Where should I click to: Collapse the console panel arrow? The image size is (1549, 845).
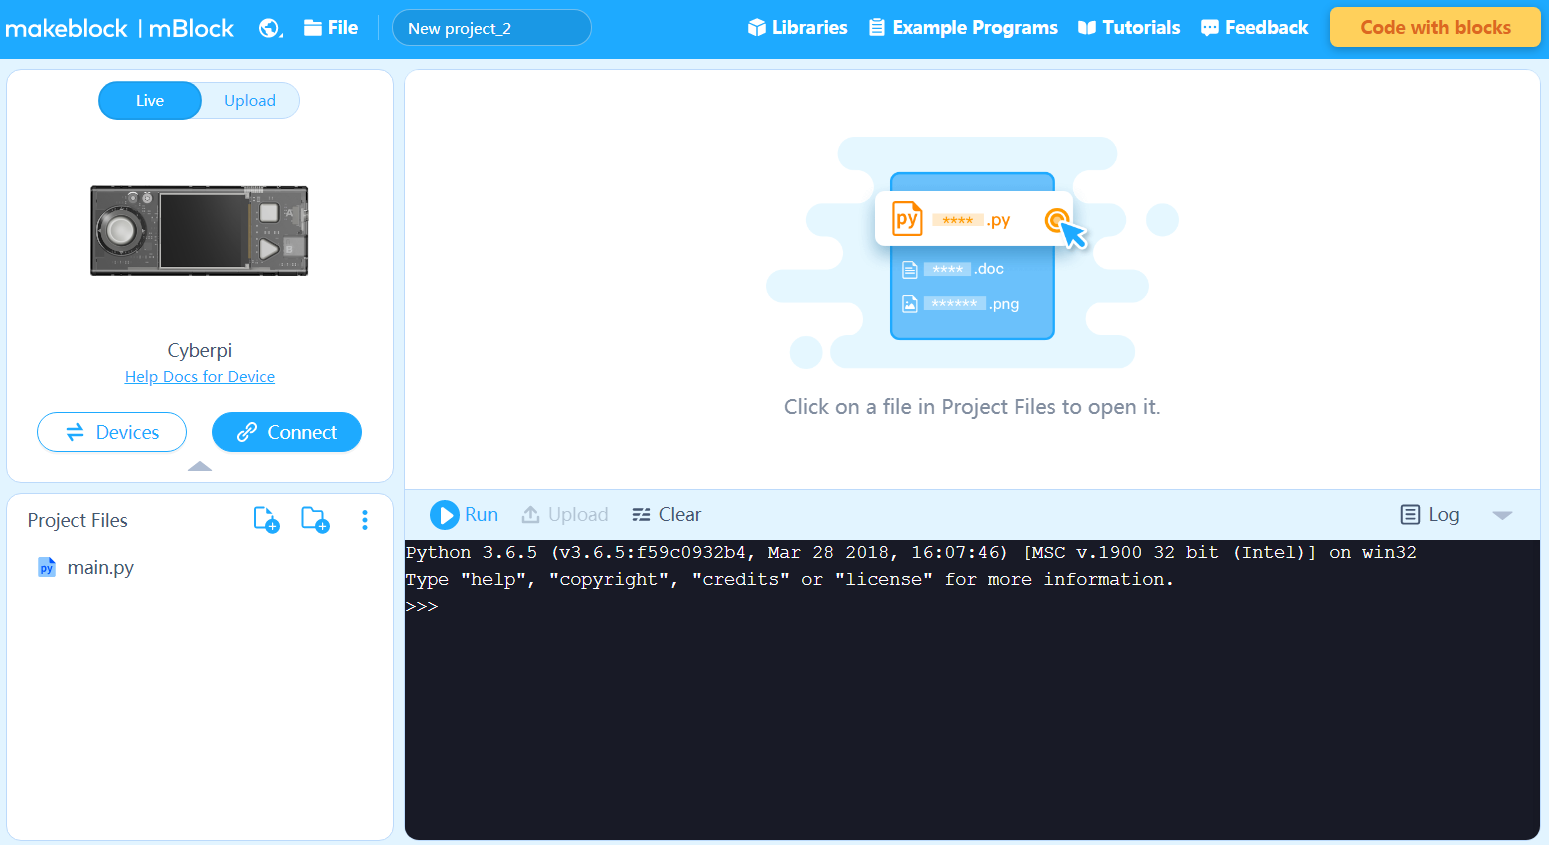coord(1502,515)
